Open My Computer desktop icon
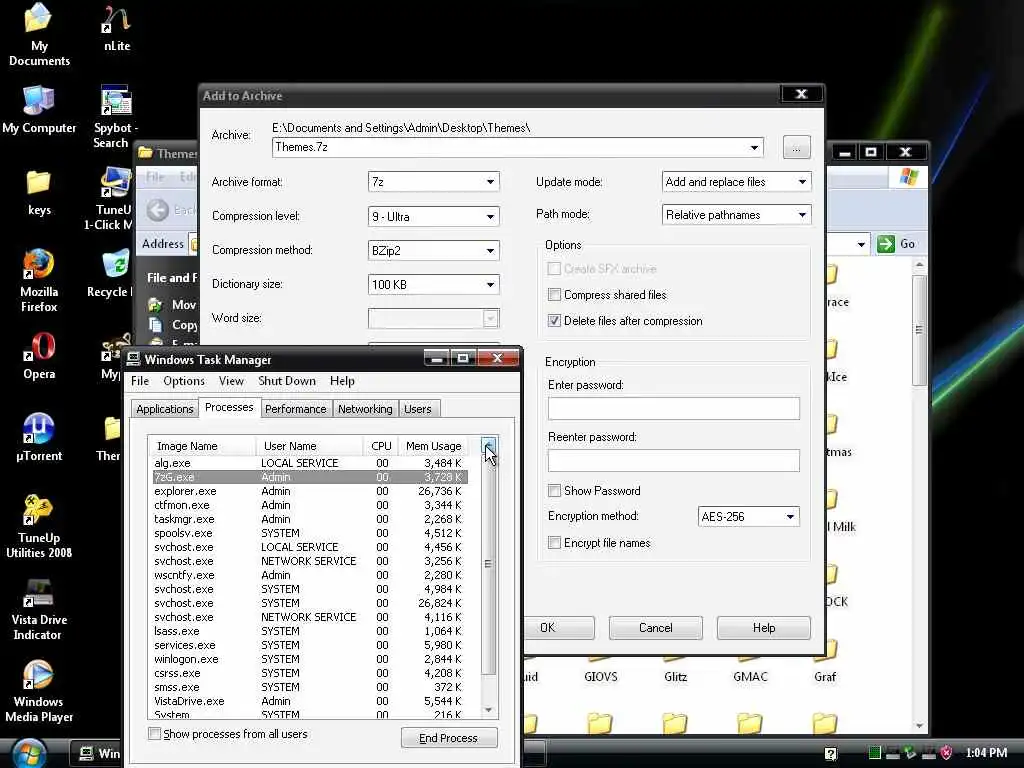The width and height of the screenshot is (1024, 768). [39, 110]
